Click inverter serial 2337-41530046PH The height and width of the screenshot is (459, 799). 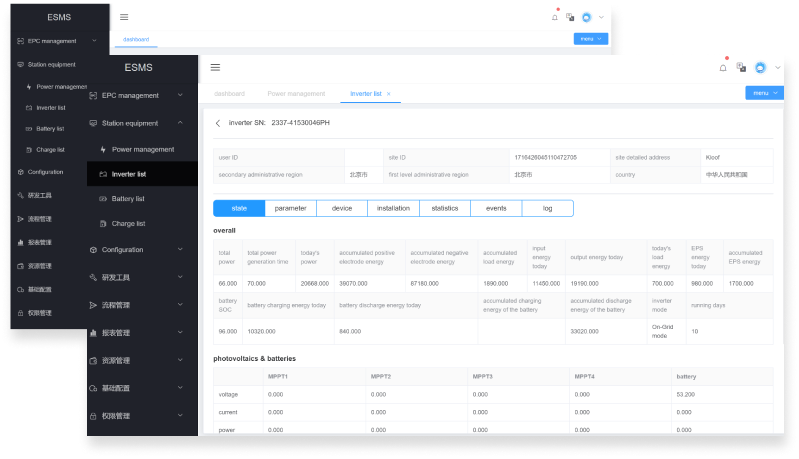point(300,123)
